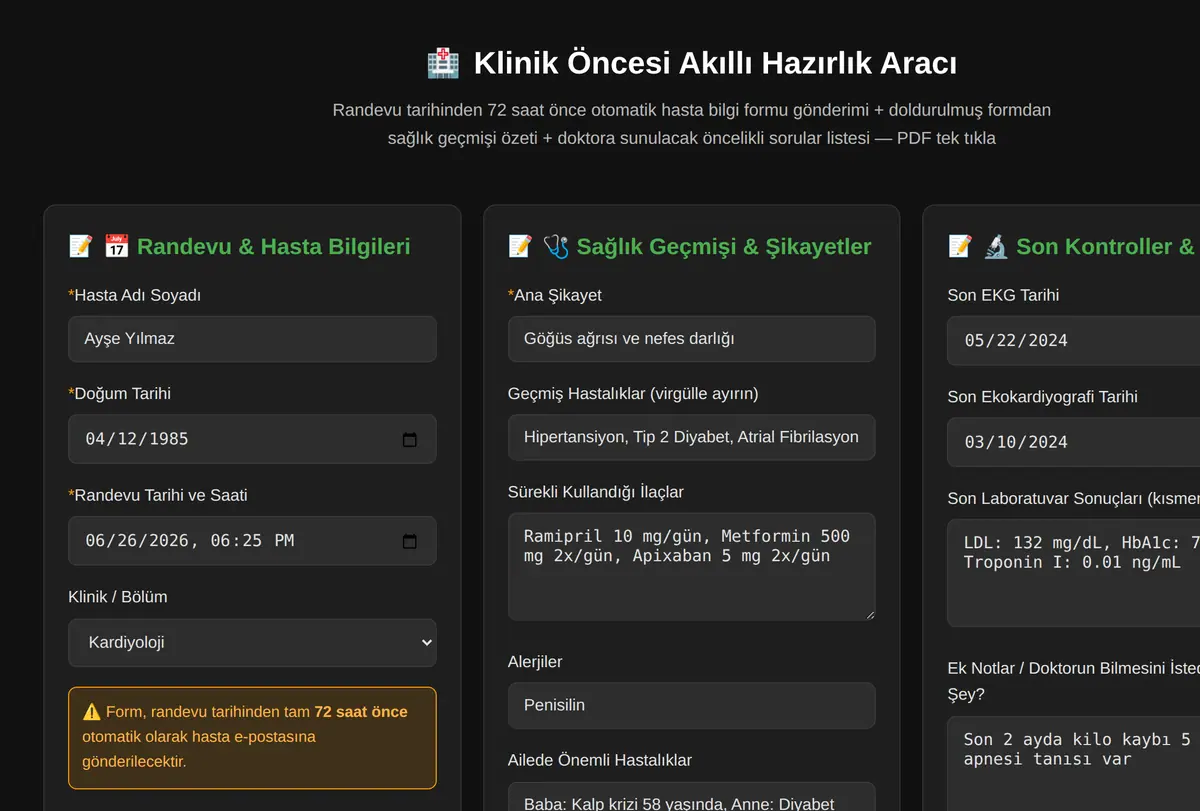
Task: Click the Ailede Önemli Hastalıklar label
Action: click(600, 760)
